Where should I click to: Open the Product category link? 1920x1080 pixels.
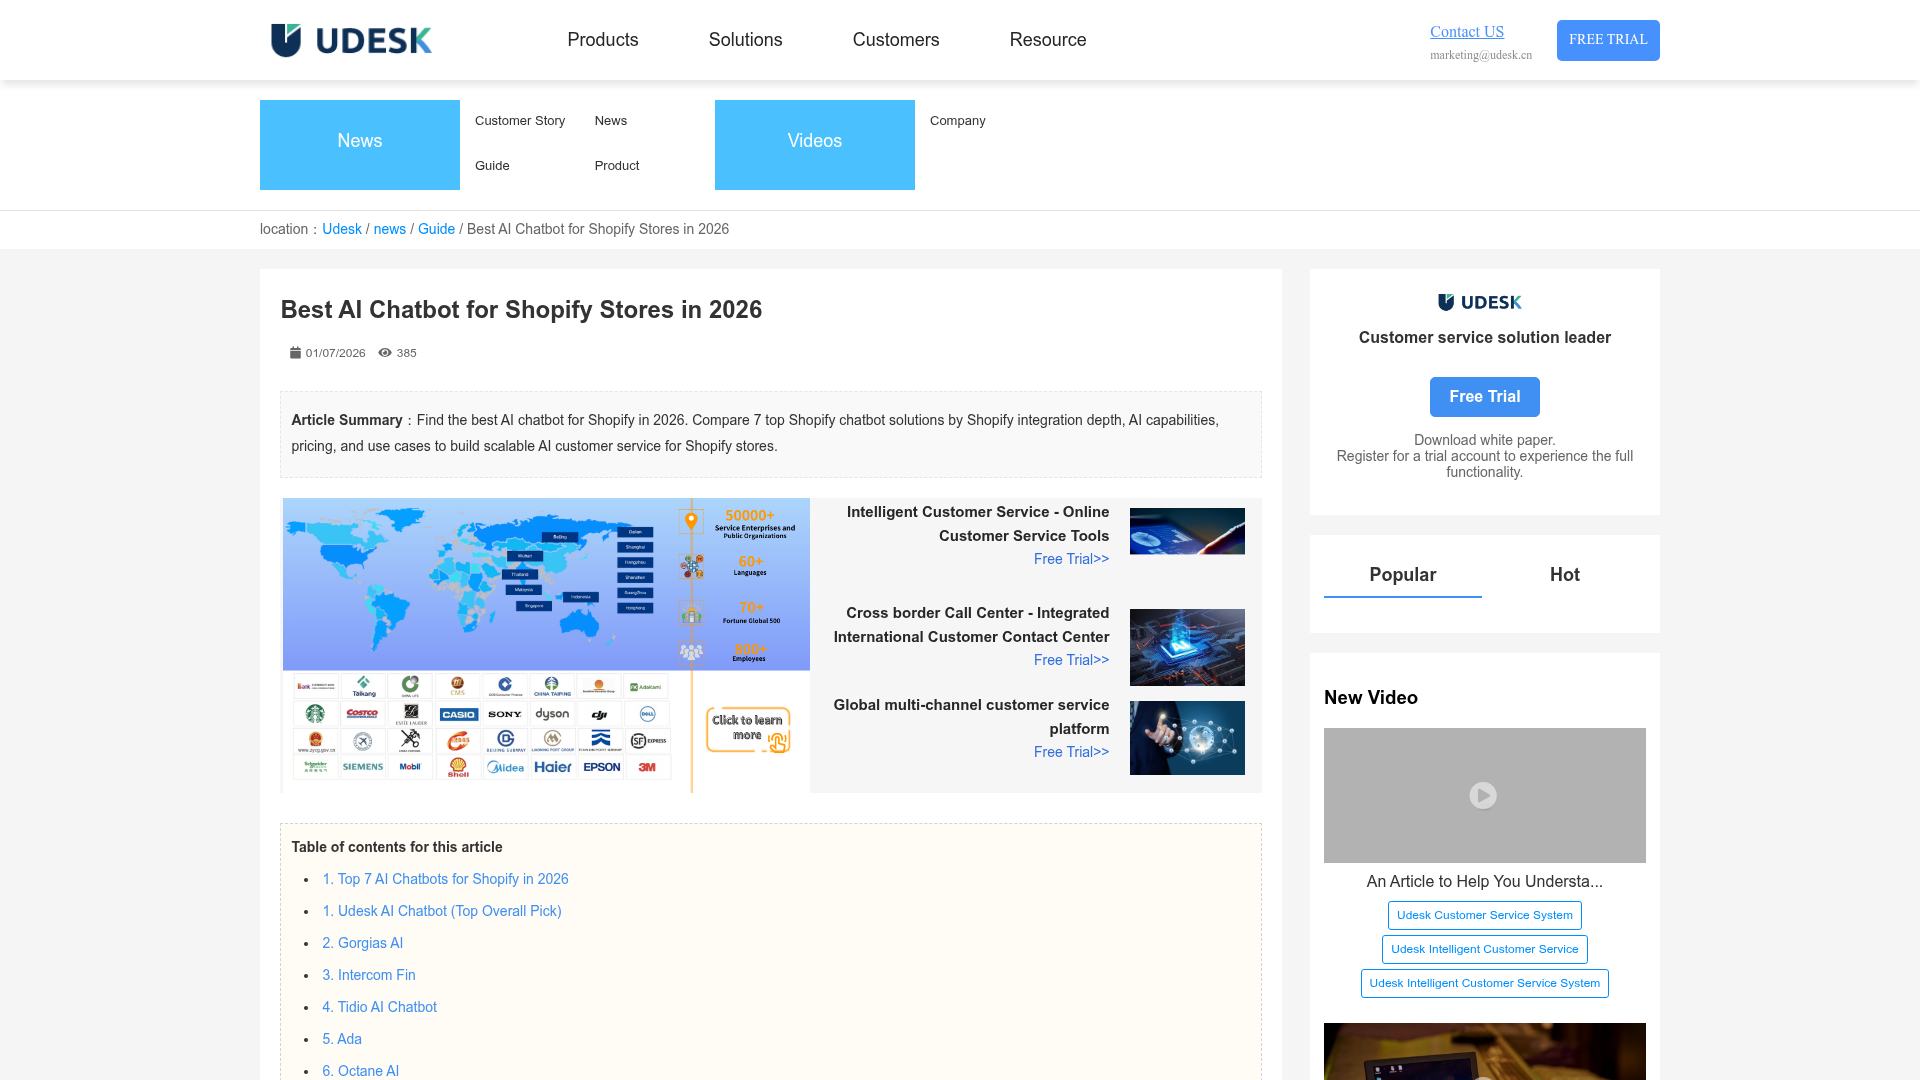click(617, 166)
